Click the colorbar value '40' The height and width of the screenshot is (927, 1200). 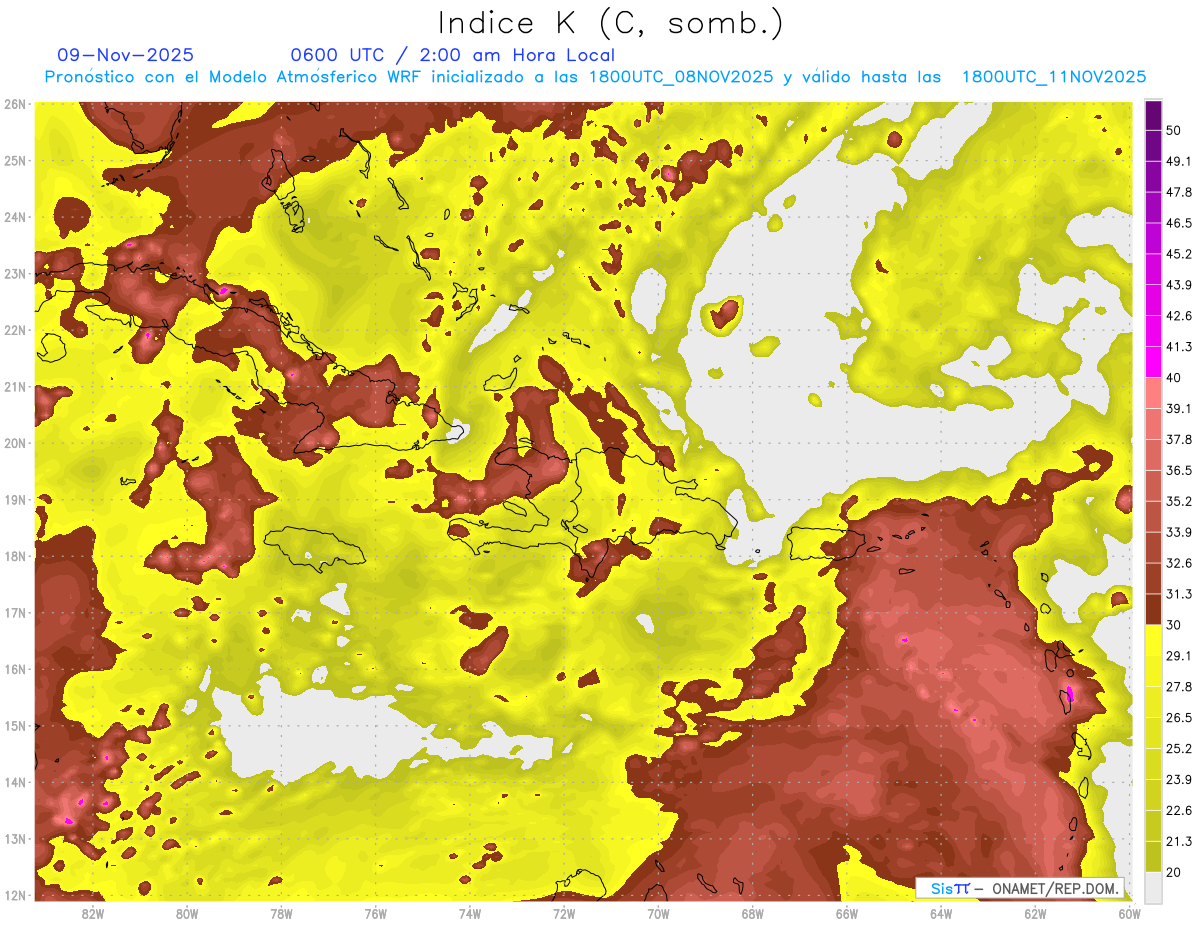click(1175, 377)
